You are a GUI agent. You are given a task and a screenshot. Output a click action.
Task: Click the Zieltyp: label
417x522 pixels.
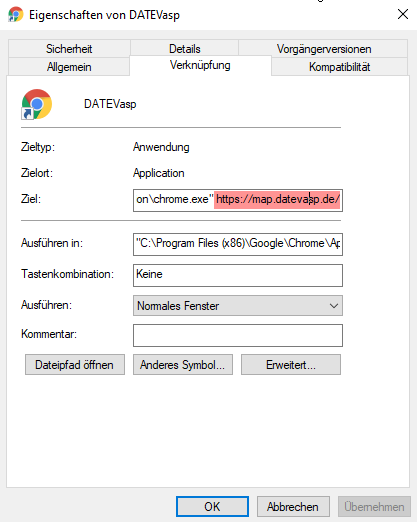coord(38,147)
